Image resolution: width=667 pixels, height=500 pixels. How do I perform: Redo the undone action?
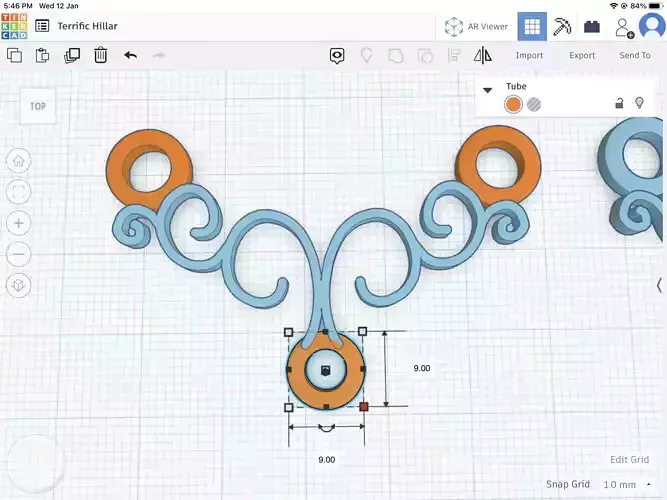coord(159,55)
